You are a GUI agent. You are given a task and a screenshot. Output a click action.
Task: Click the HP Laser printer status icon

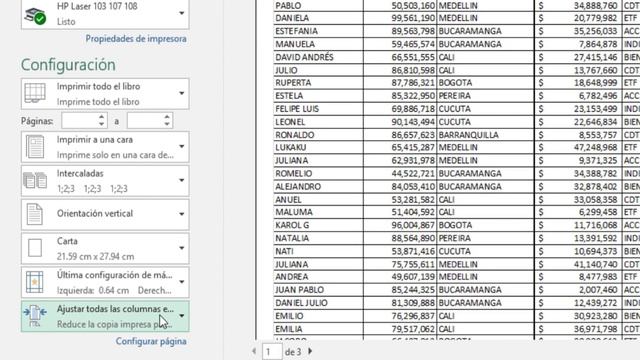(x=35, y=15)
